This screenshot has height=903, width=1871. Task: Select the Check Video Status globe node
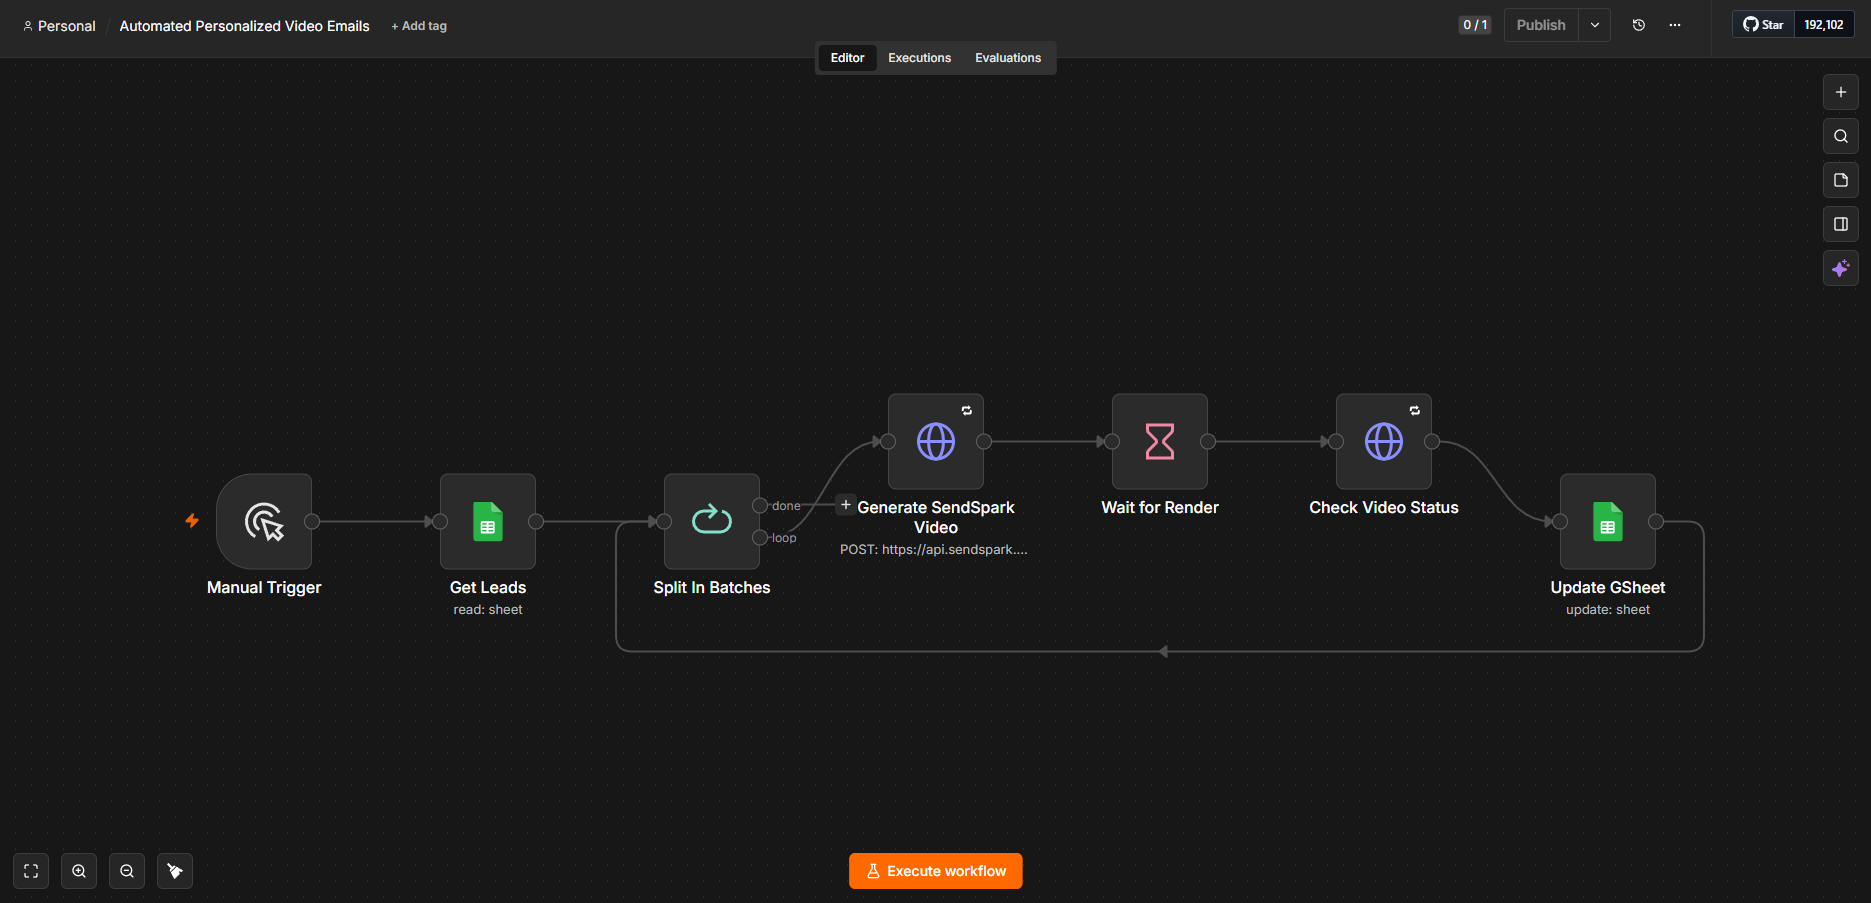(1384, 441)
